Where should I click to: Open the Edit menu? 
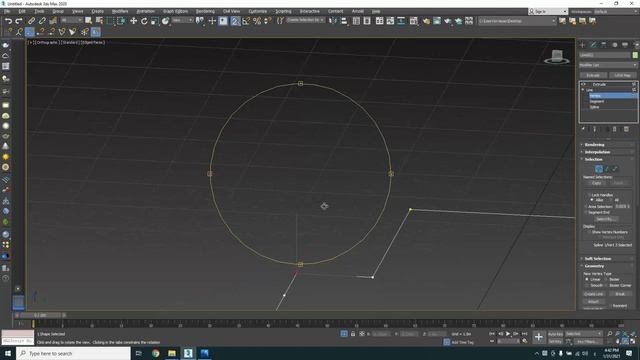pyautogui.click(x=22, y=11)
